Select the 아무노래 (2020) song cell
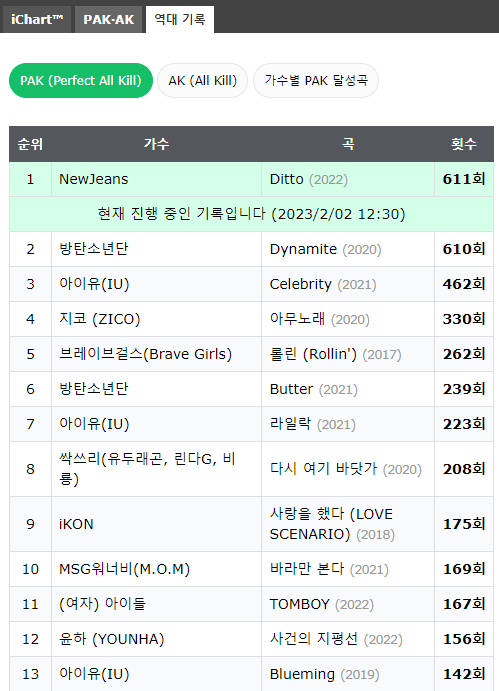This screenshot has height=691, width=499. tap(348, 319)
